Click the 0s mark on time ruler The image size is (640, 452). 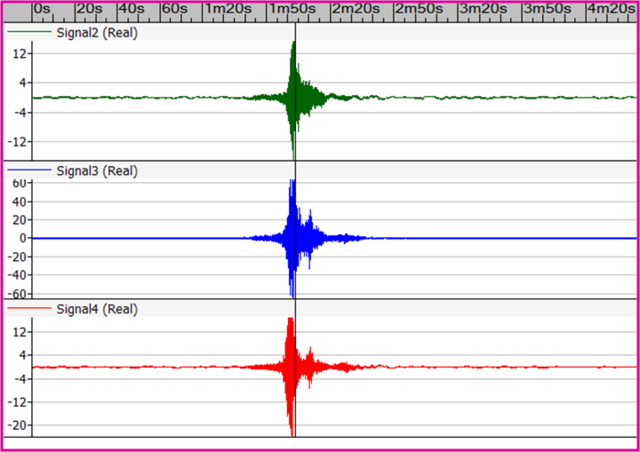pyautogui.click(x=44, y=9)
